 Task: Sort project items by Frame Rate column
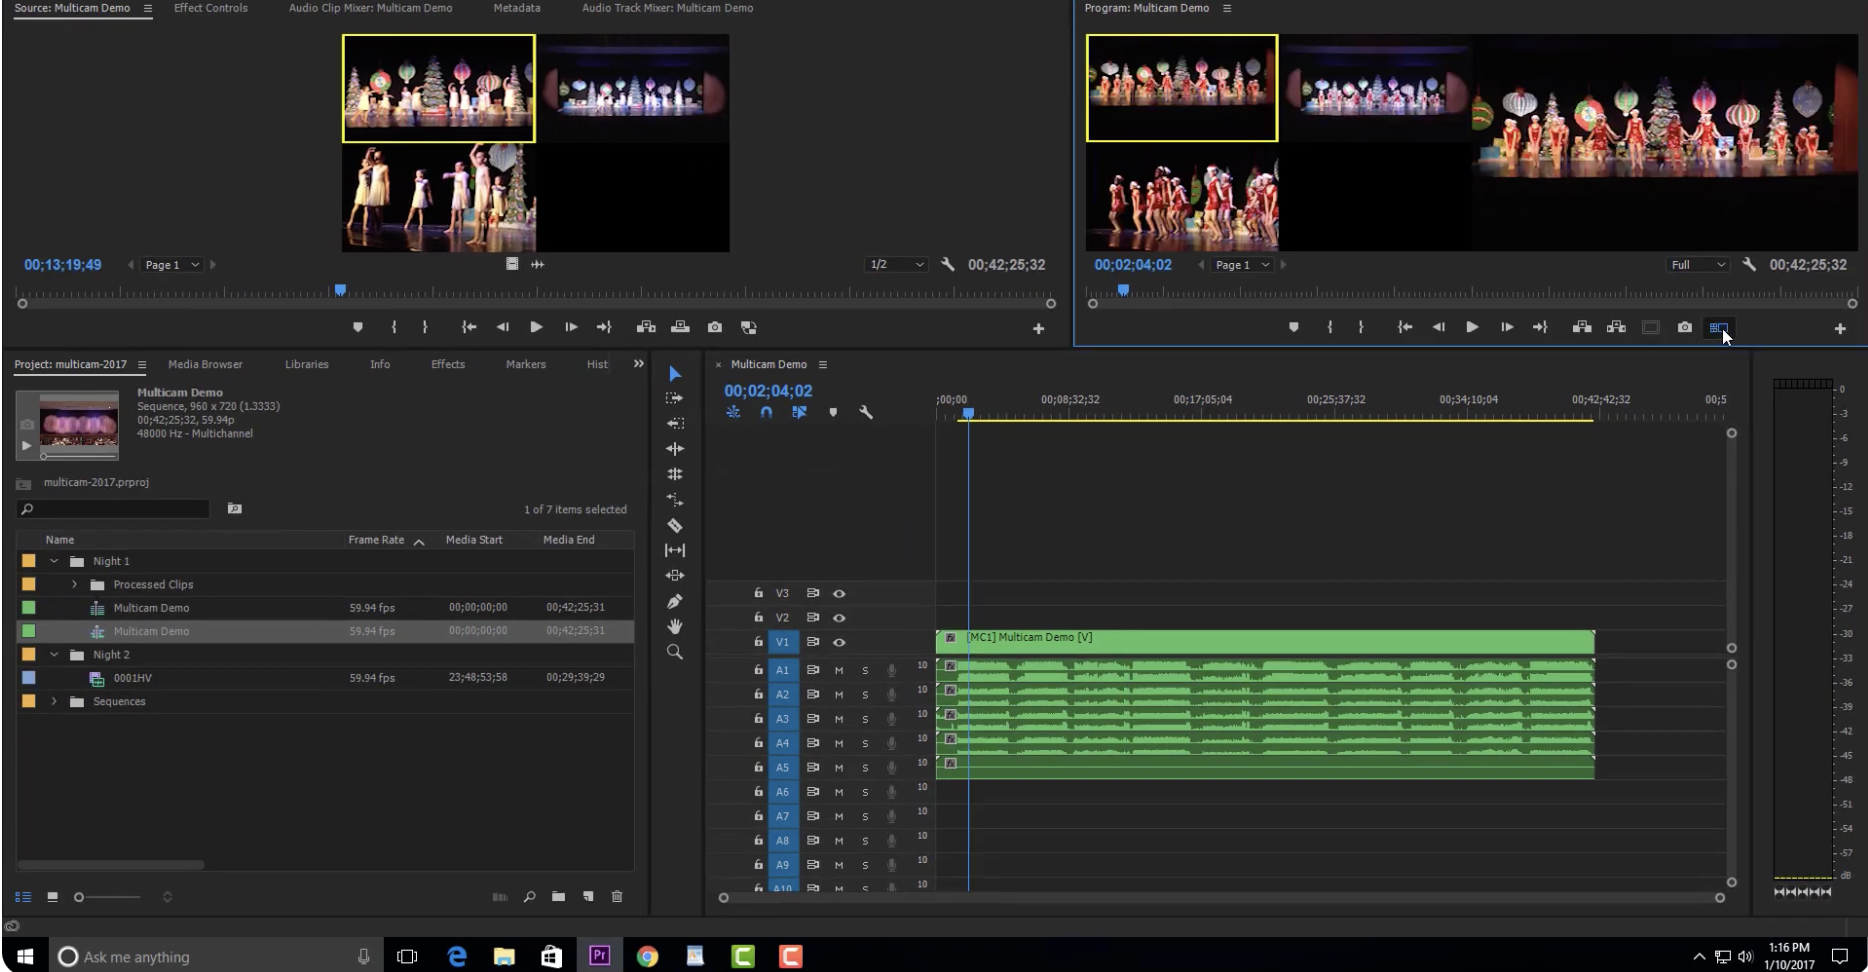(x=376, y=540)
